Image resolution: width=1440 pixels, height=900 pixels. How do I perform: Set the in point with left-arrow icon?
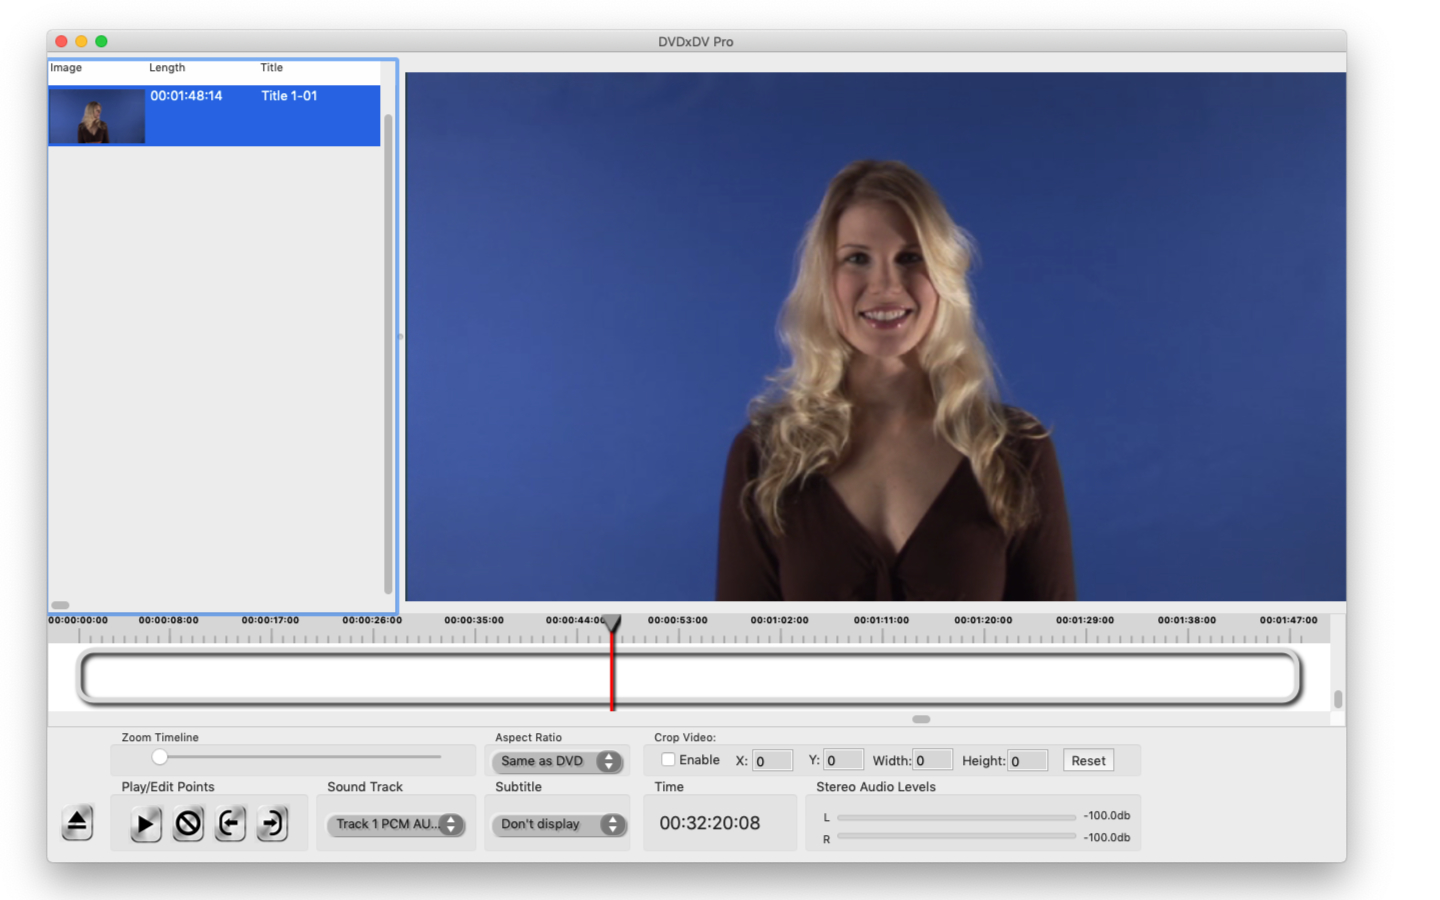(230, 824)
